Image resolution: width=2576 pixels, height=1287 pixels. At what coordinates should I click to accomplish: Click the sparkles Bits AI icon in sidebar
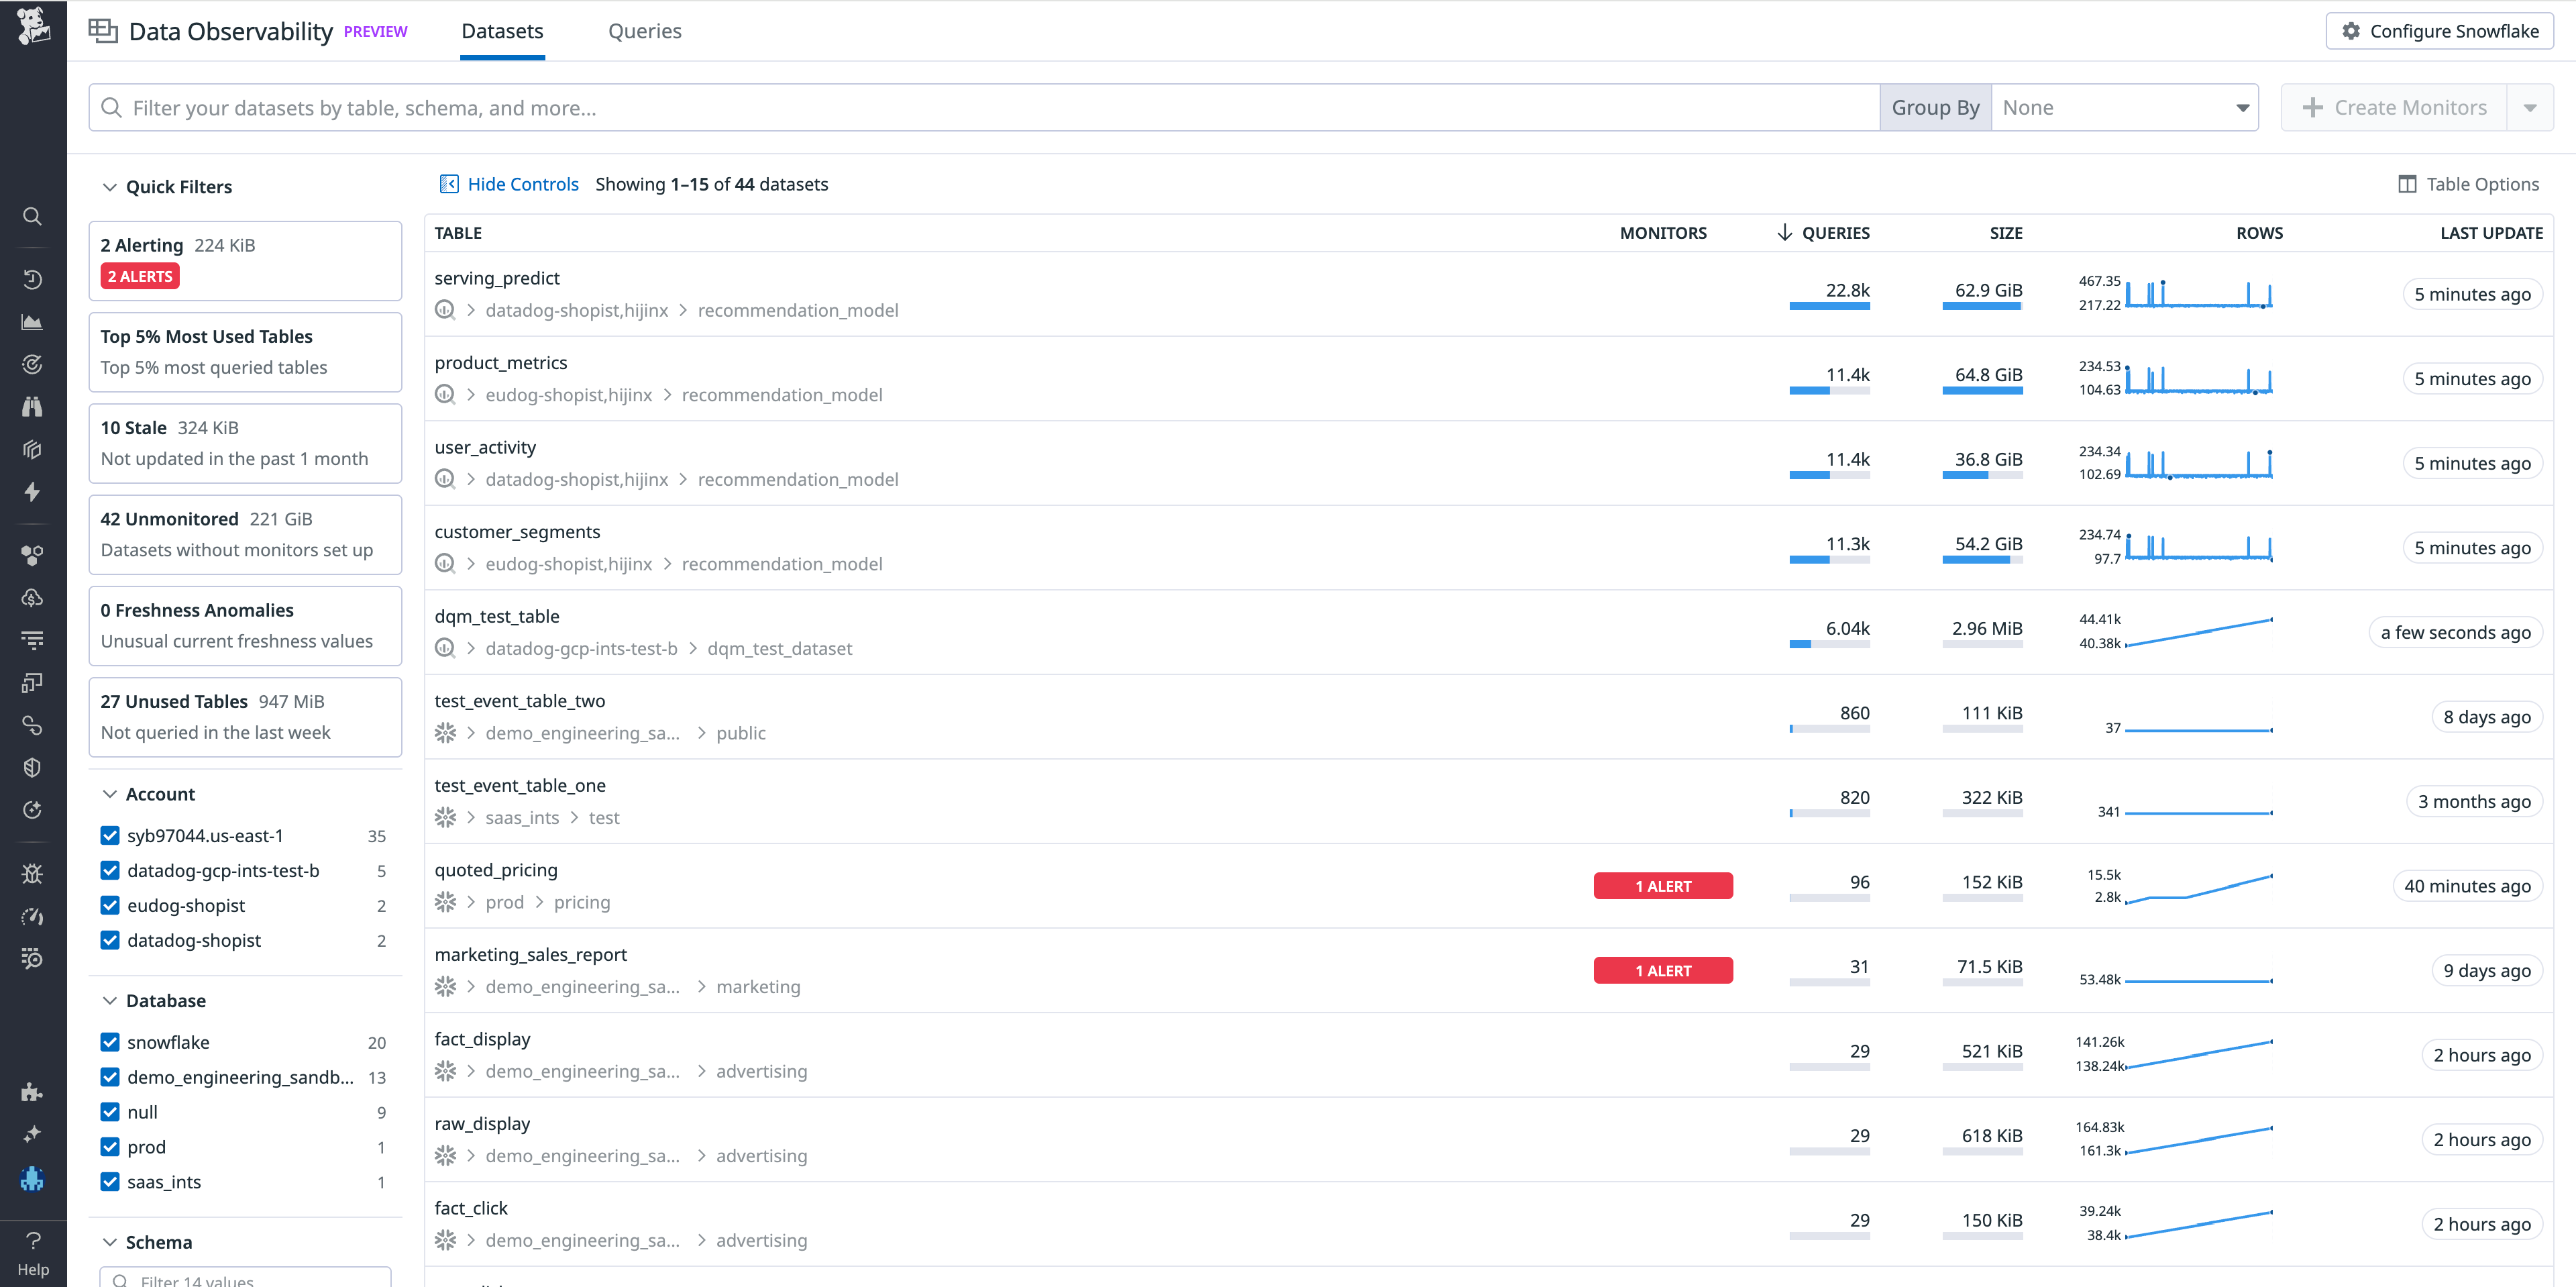[32, 1133]
